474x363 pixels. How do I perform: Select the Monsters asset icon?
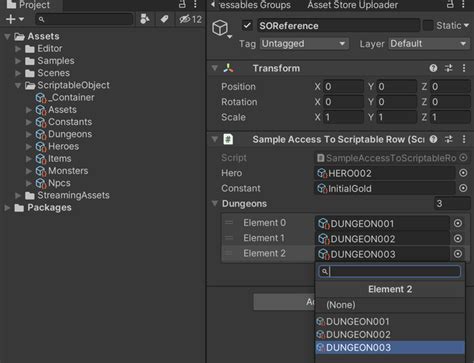[41, 171]
